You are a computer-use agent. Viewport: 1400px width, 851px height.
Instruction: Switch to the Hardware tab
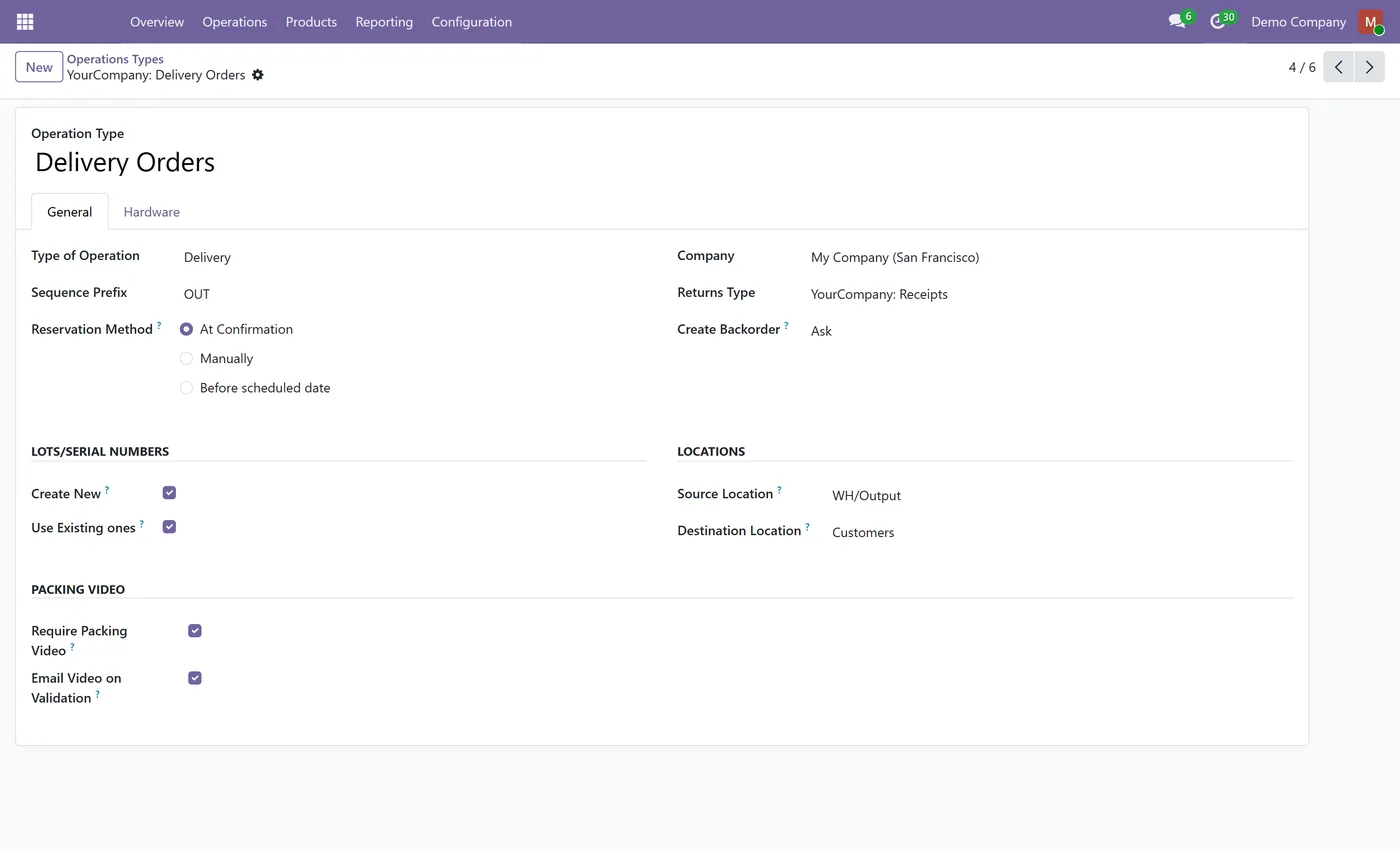pyautogui.click(x=152, y=212)
